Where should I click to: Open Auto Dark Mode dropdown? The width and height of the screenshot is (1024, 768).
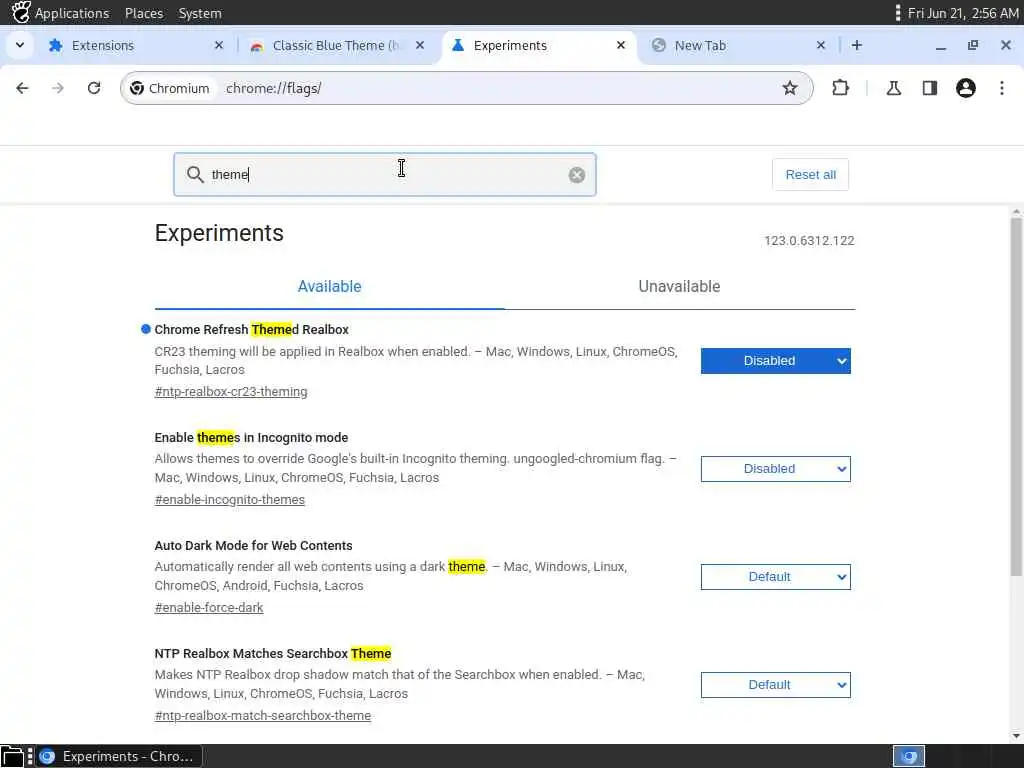[x=776, y=577]
